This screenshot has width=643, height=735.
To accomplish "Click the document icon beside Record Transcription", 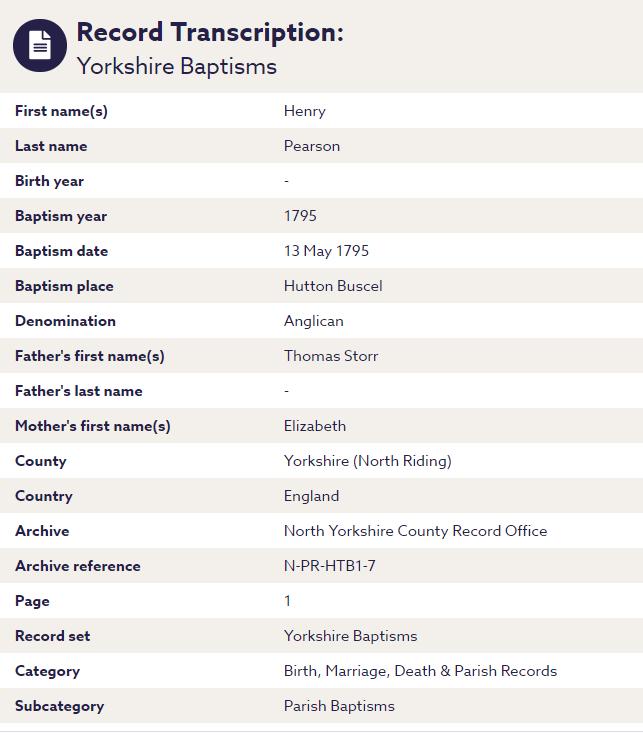I will pos(40,46).
